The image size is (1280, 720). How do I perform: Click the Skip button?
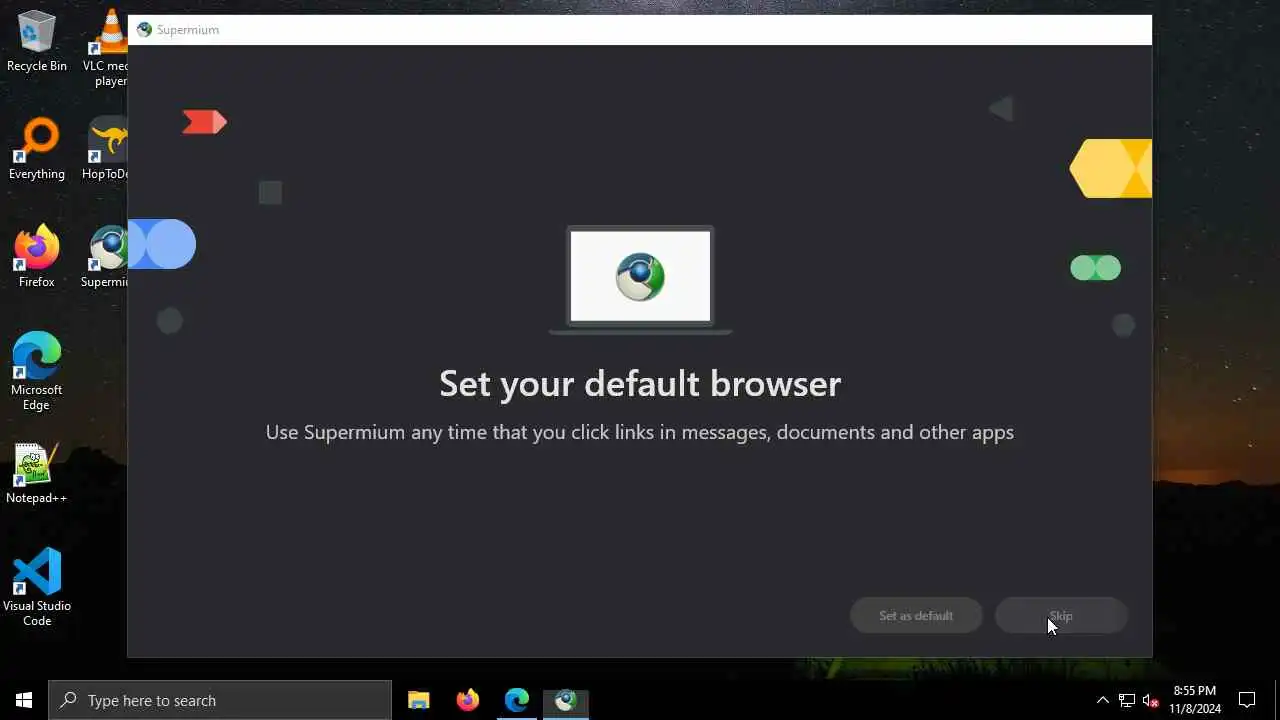pos(1061,616)
